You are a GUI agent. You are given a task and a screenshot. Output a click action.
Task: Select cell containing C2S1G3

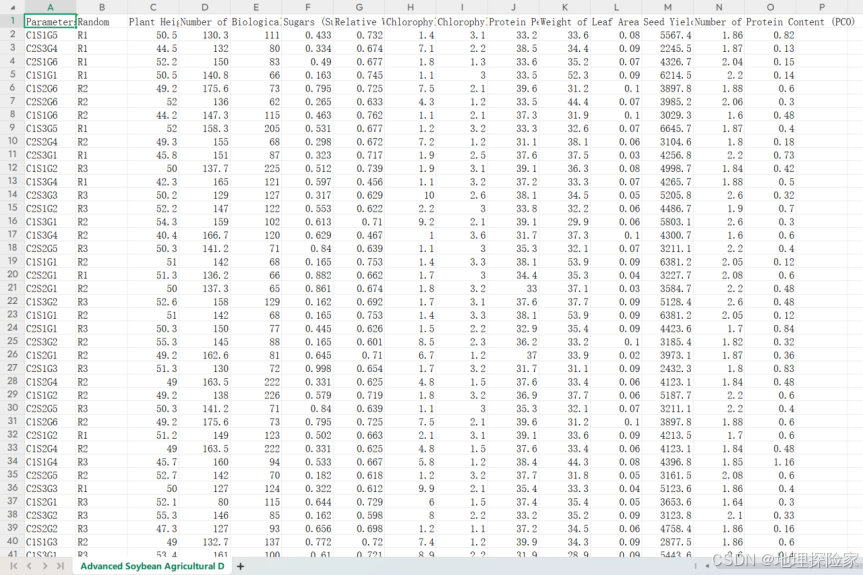50,369
